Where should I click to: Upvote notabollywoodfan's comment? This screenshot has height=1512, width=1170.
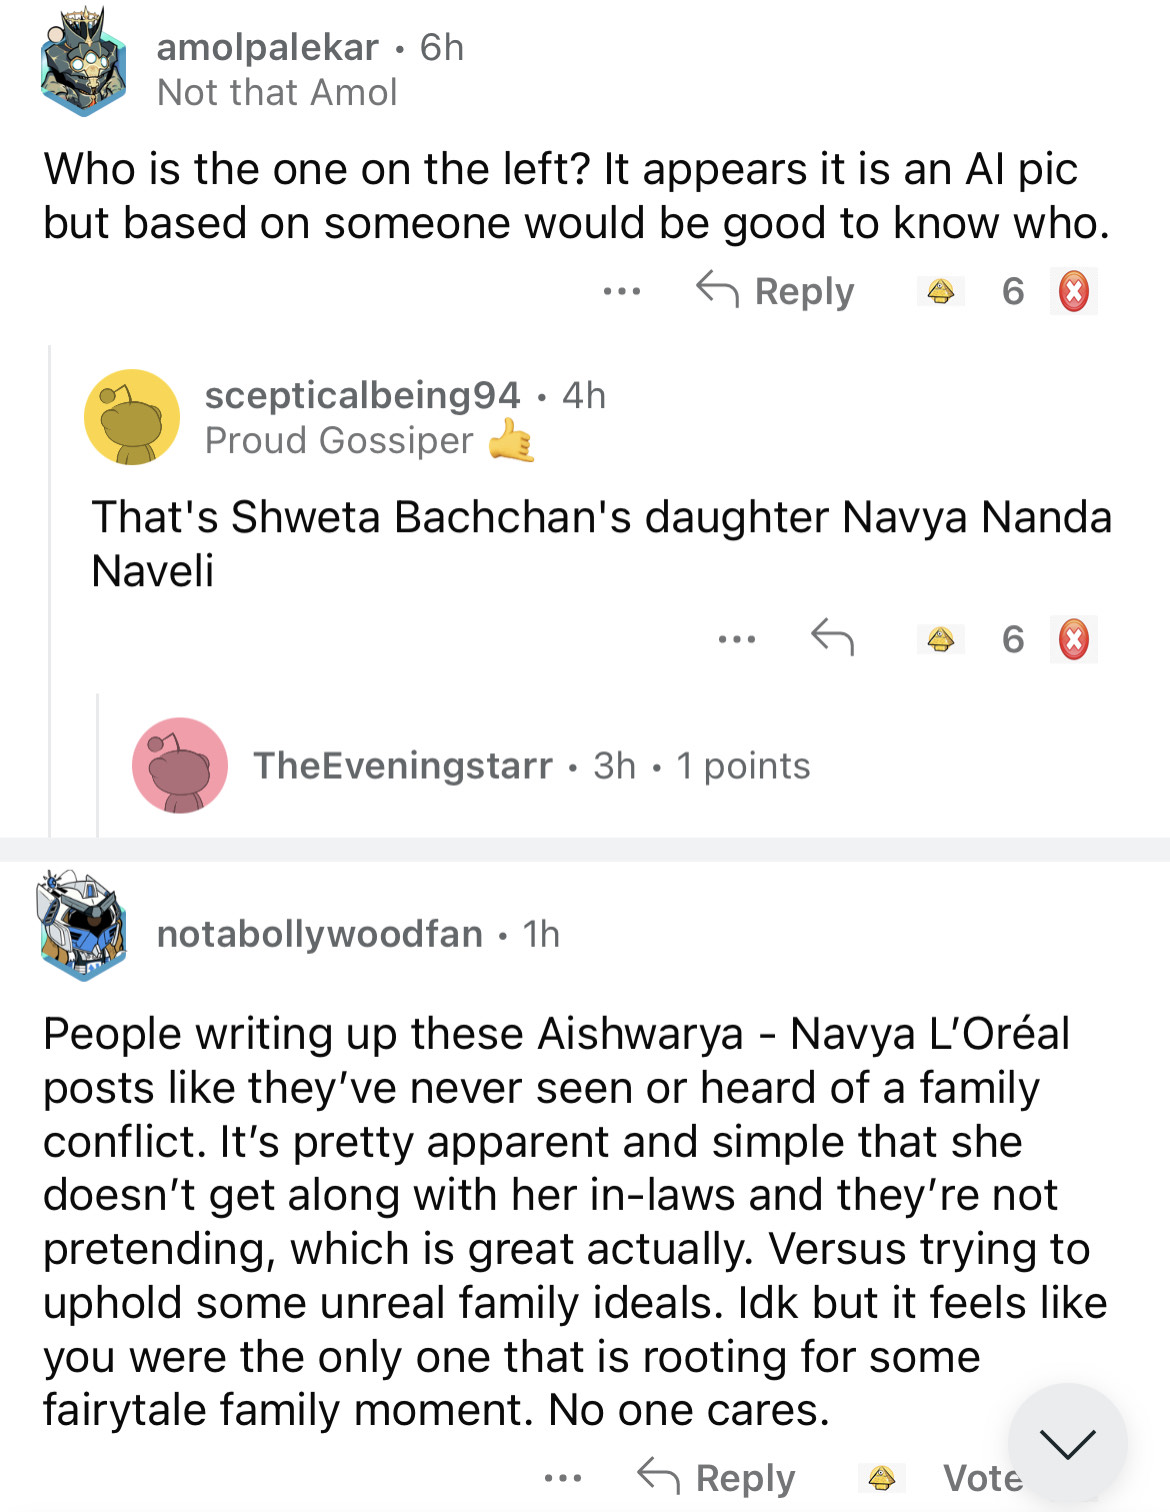pos(881,1477)
